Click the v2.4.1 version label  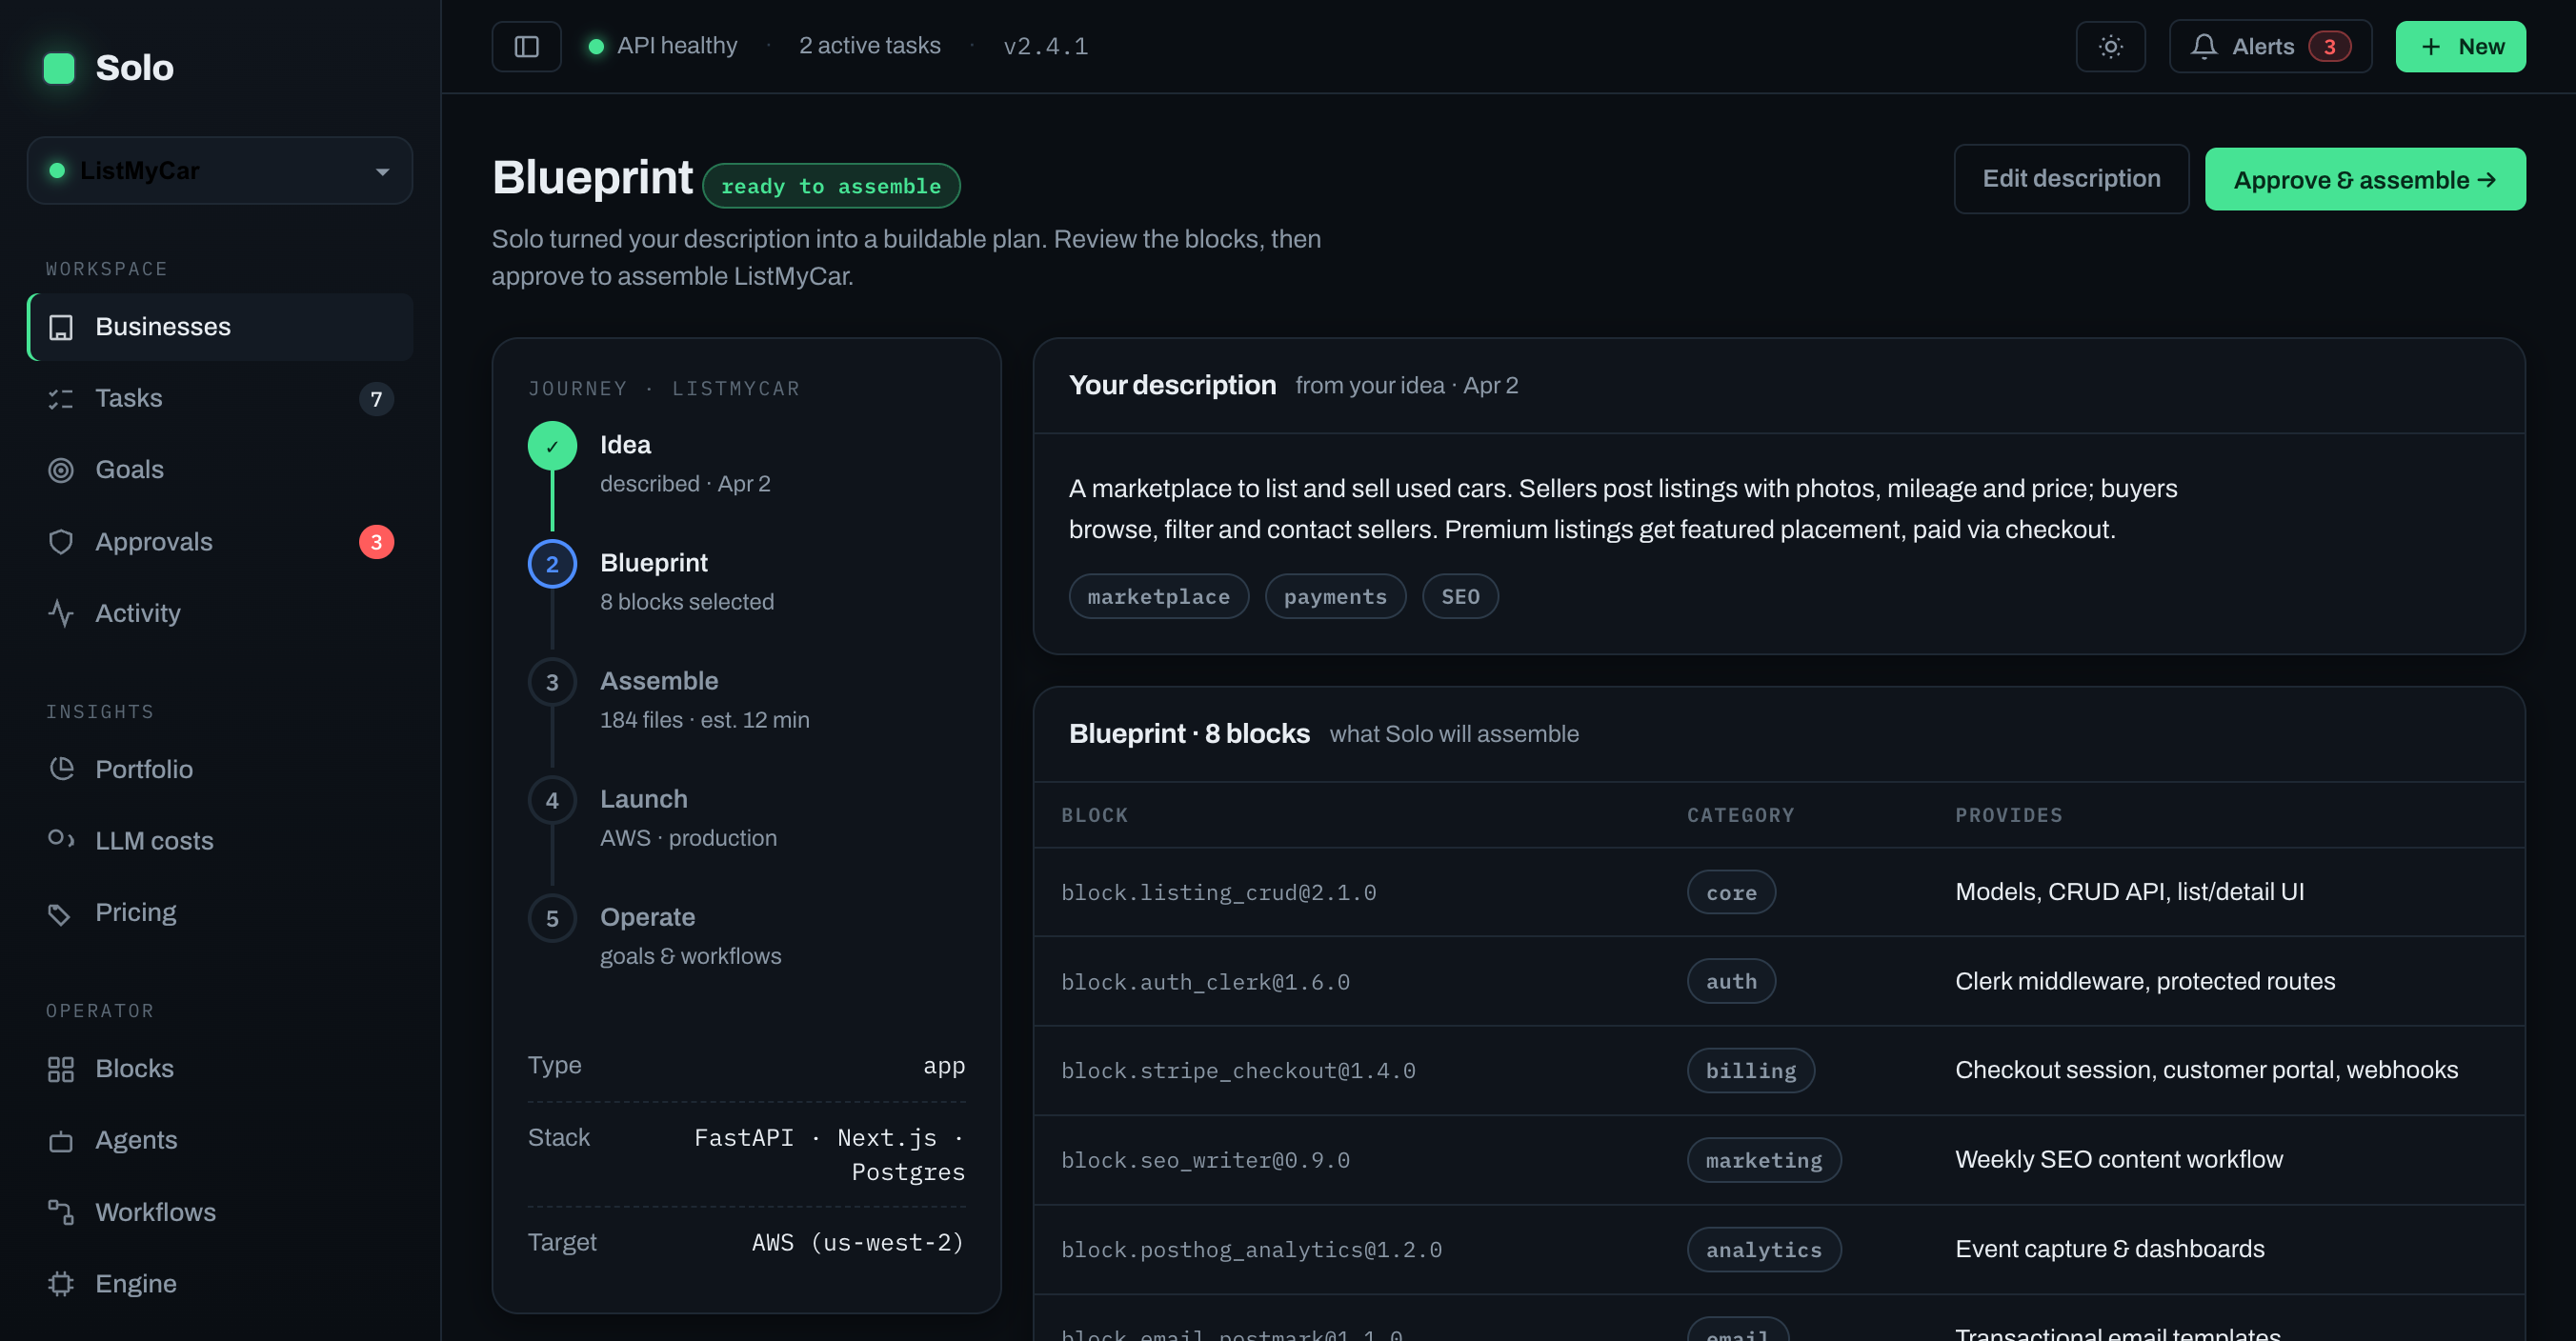click(x=1046, y=46)
